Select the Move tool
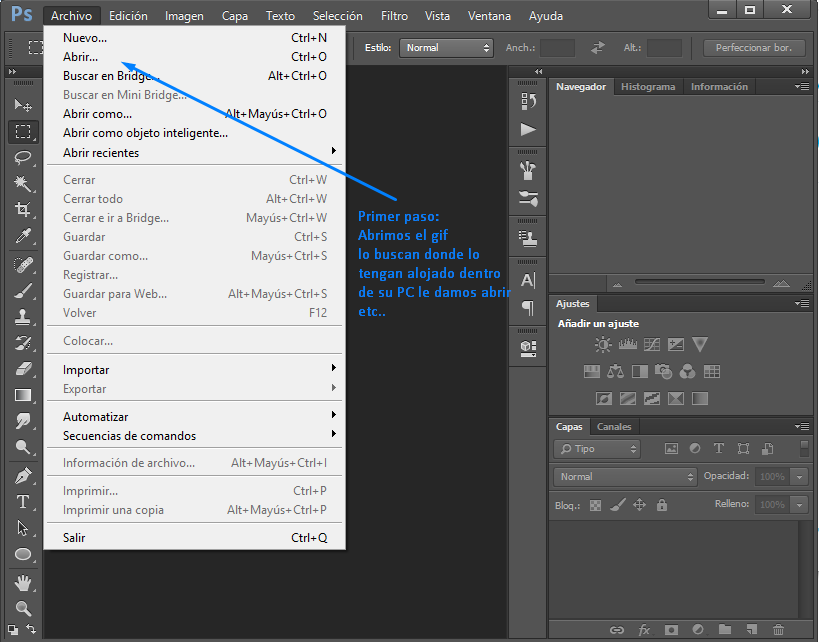 [22, 105]
